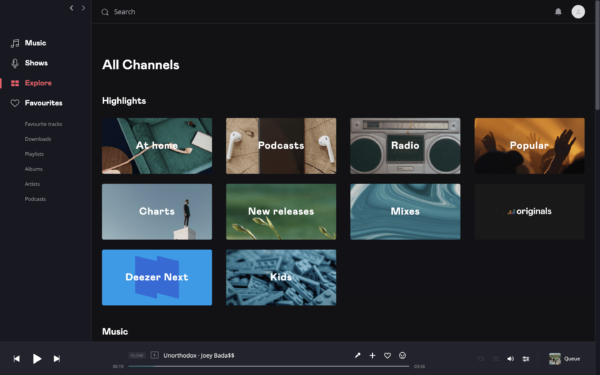Open the audio settings equalizer icon
This screenshot has height=375, width=600.
[x=526, y=359]
